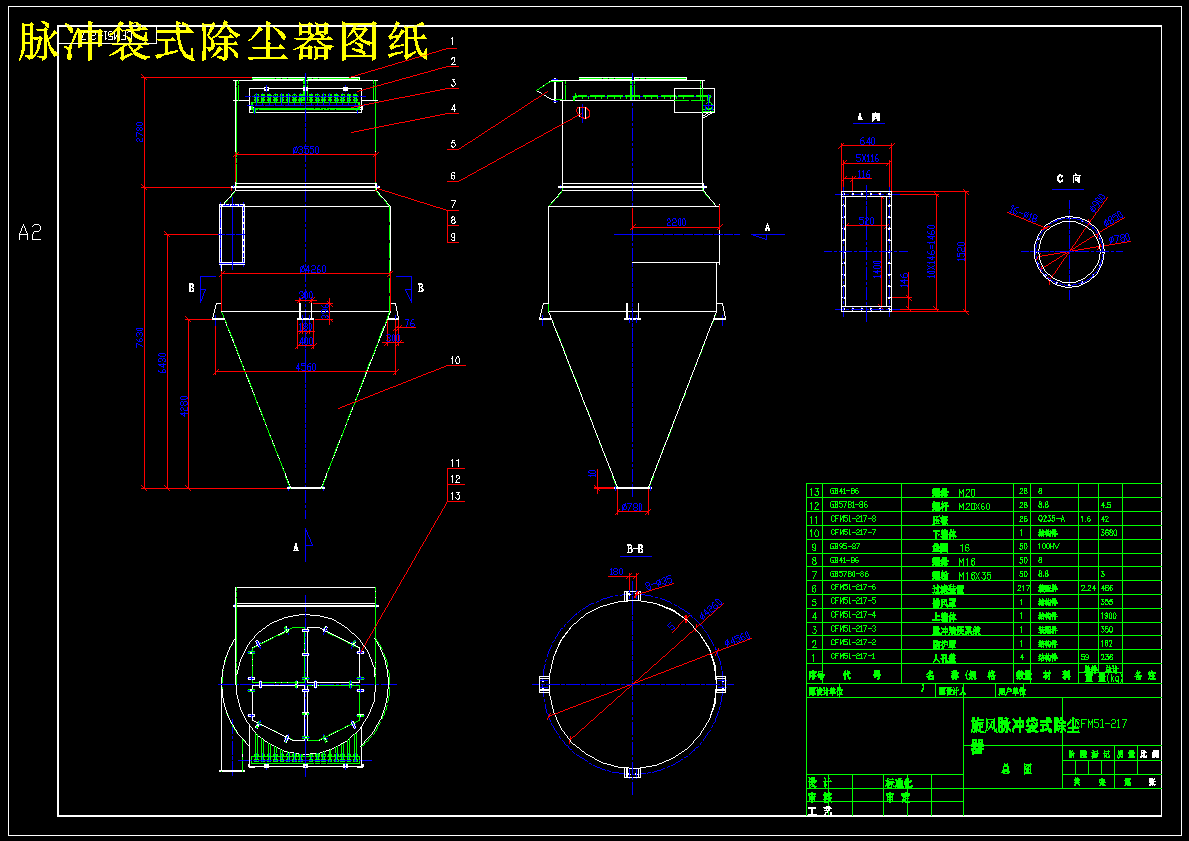Click the '5X116' hole spacing dimension
The width and height of the screenshot is (1189, 841).
pyautogui.click(x=867, y=158)
